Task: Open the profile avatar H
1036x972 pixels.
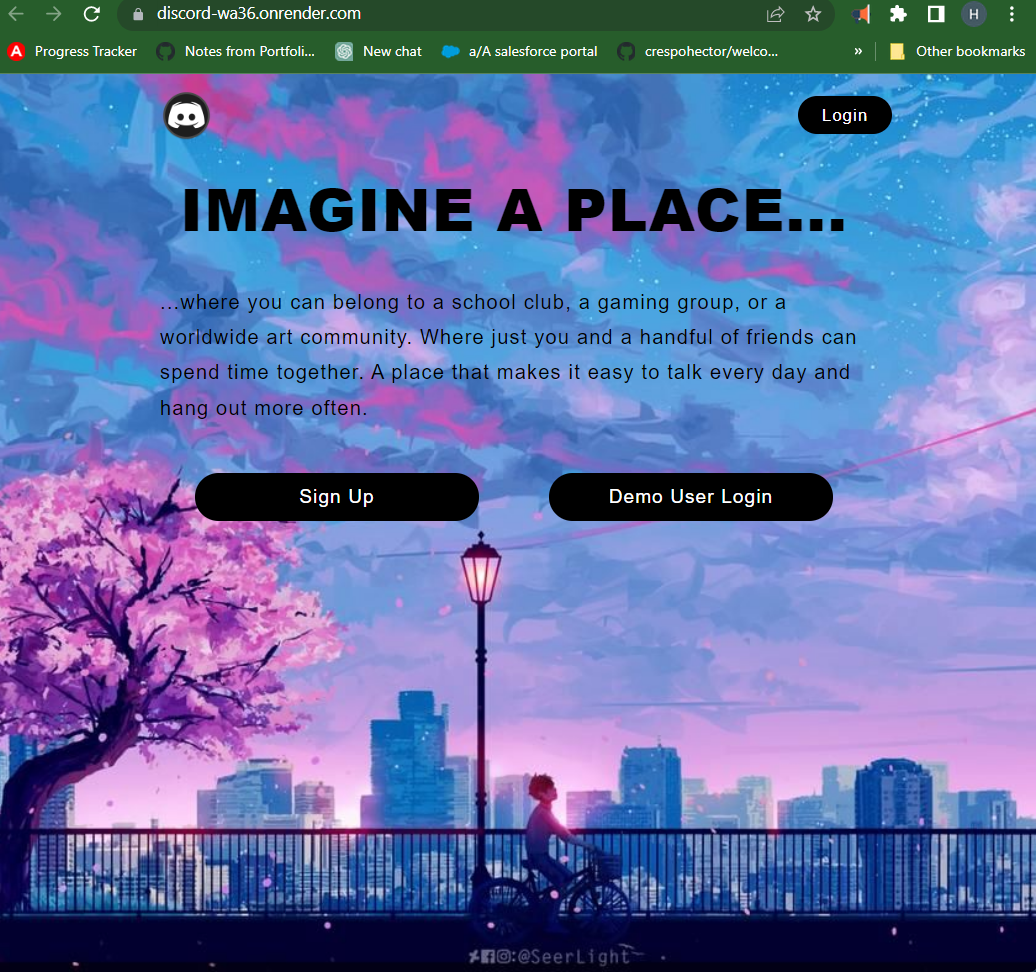Action: tap(973, 14)
